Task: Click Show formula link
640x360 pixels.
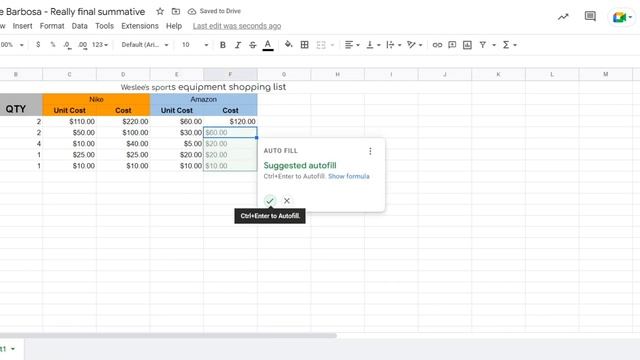Action: click(349, 176)
